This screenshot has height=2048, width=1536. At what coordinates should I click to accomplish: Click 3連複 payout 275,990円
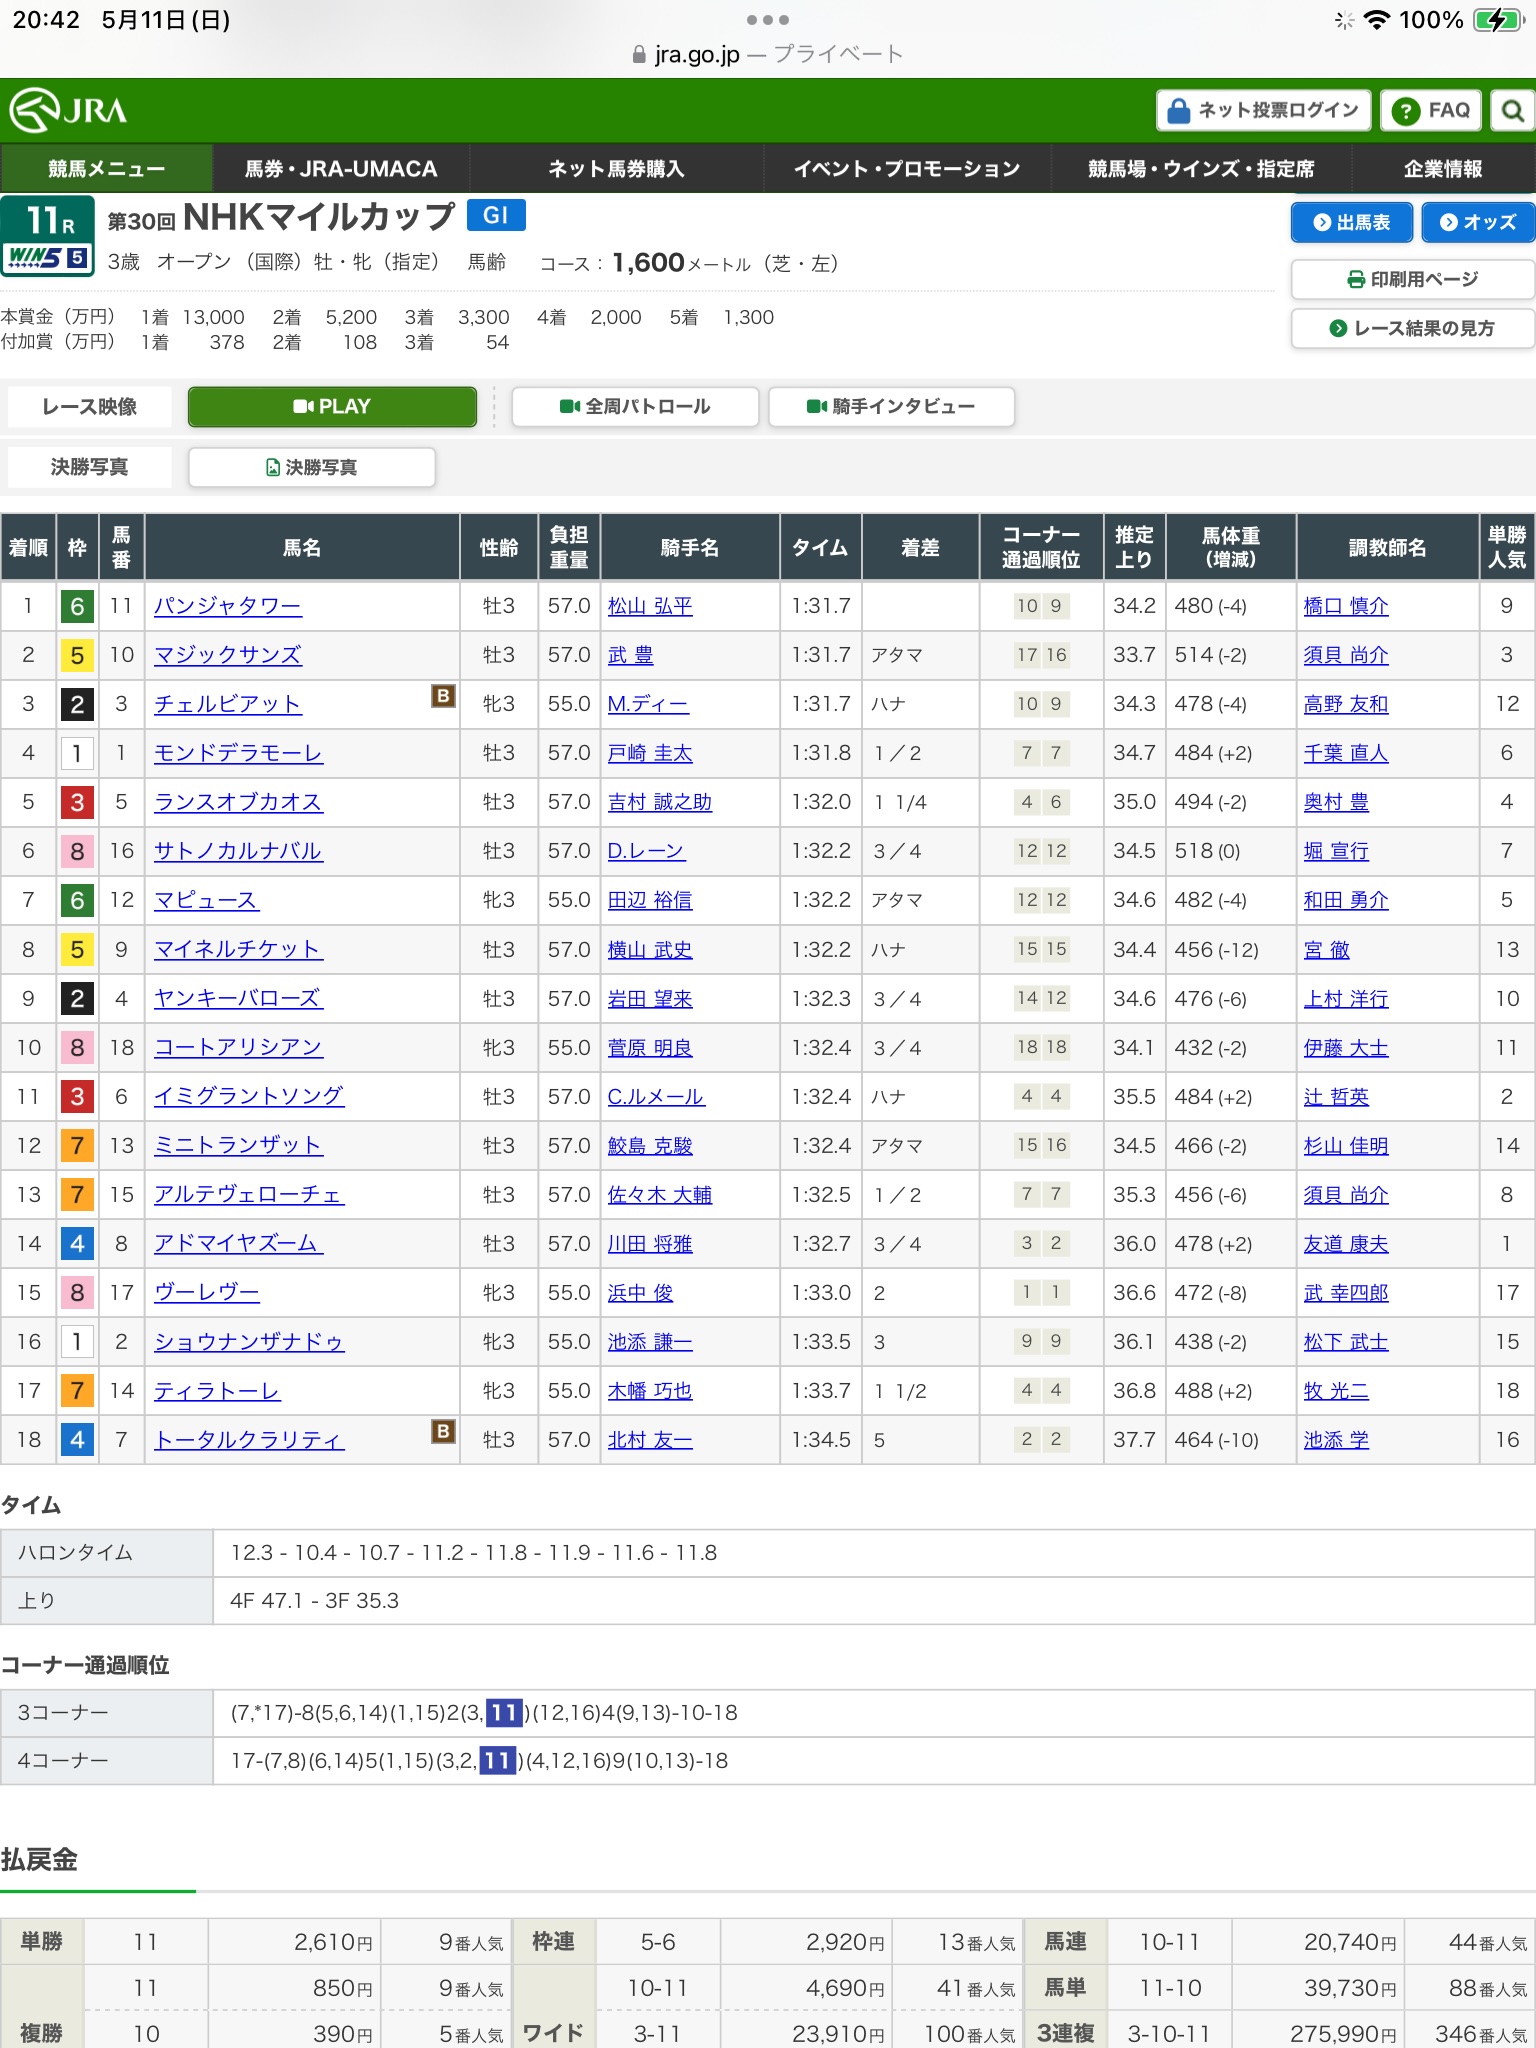[1344, 2033]
